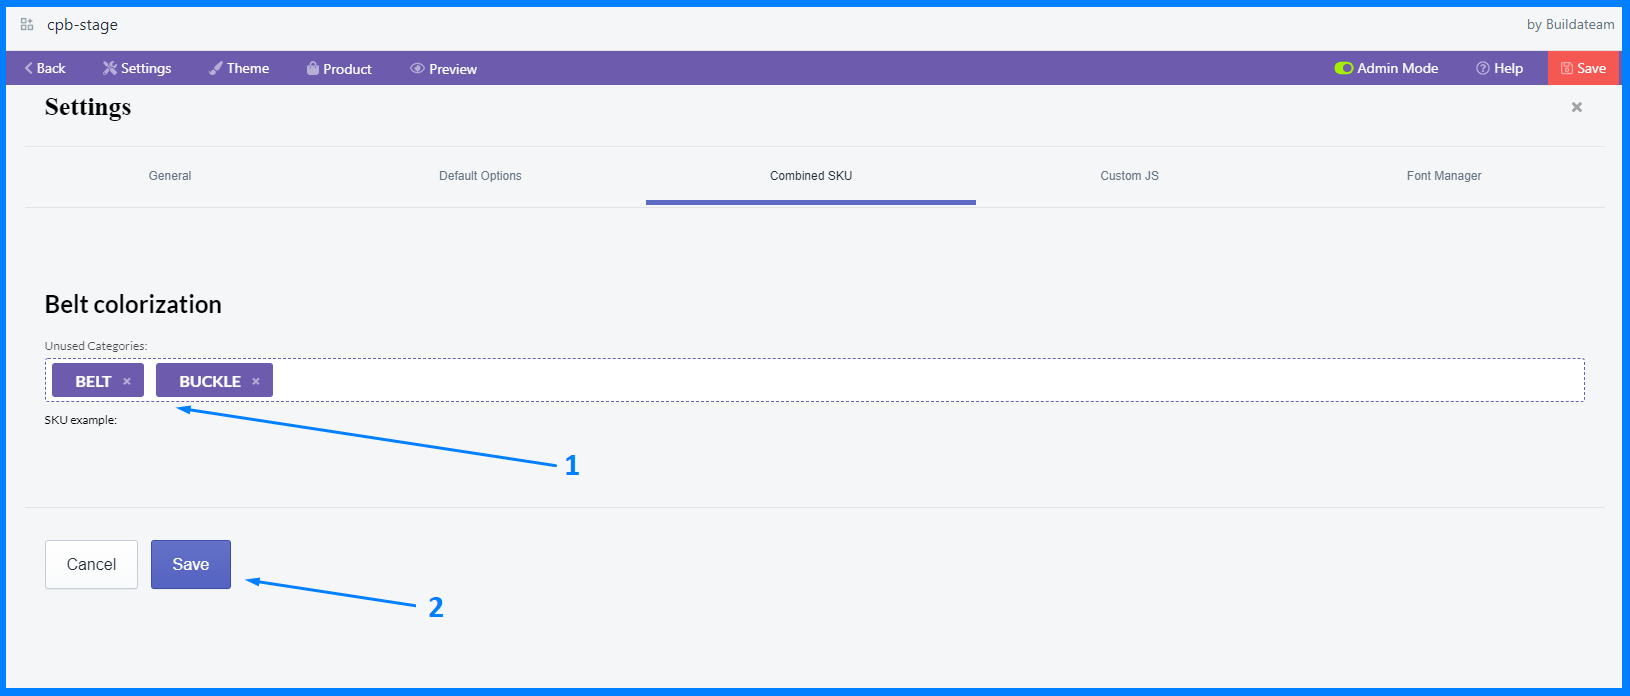This screenshot has height=696, width=1630.
Task: Open the Preview eye item
Action: tap(443, 68)
